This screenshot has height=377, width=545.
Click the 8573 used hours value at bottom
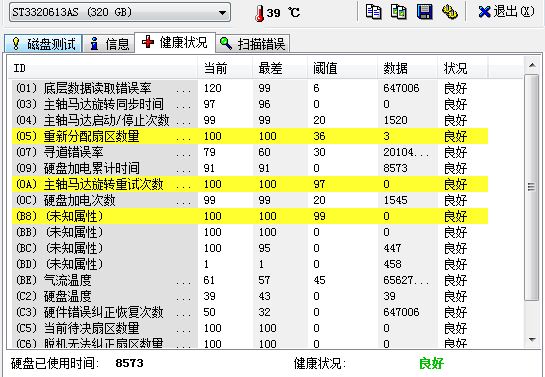[x=129, y=363]
